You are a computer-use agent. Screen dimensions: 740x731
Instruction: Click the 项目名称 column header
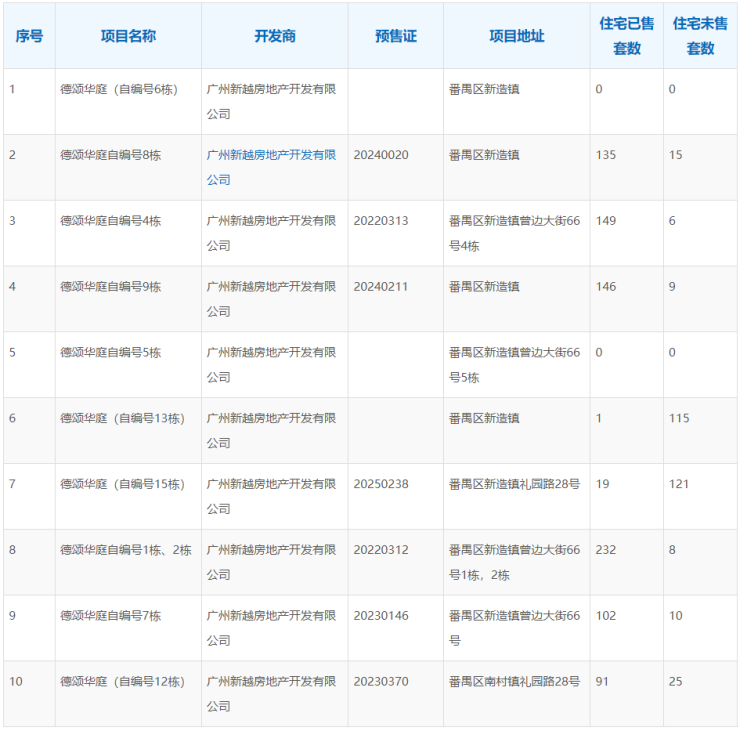pos(128,36)
